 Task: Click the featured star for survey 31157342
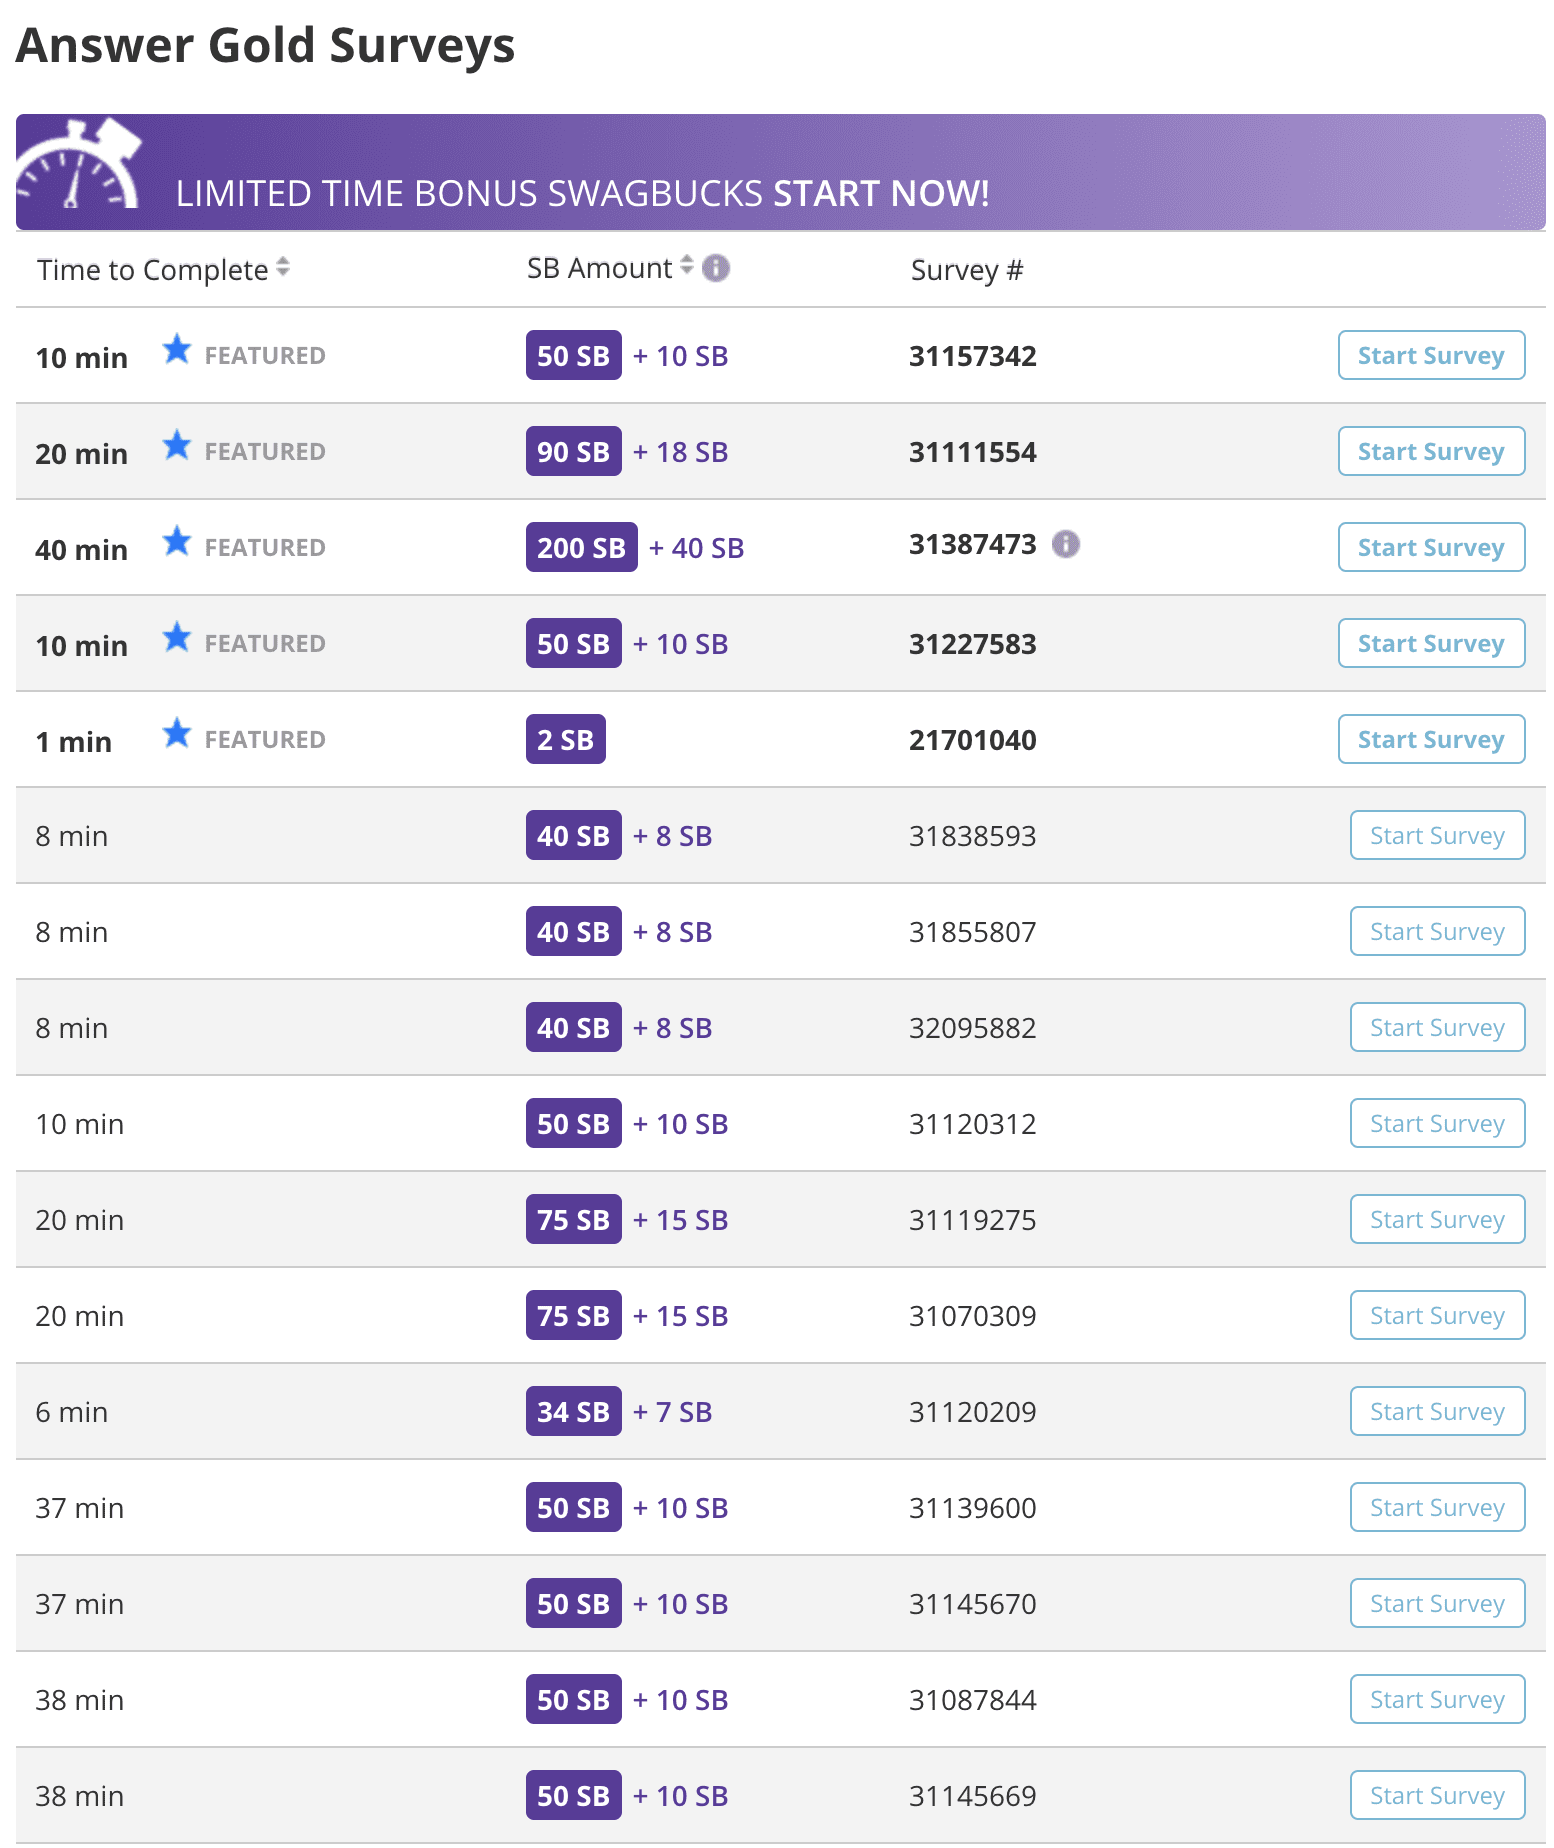[x=177, y=349]
